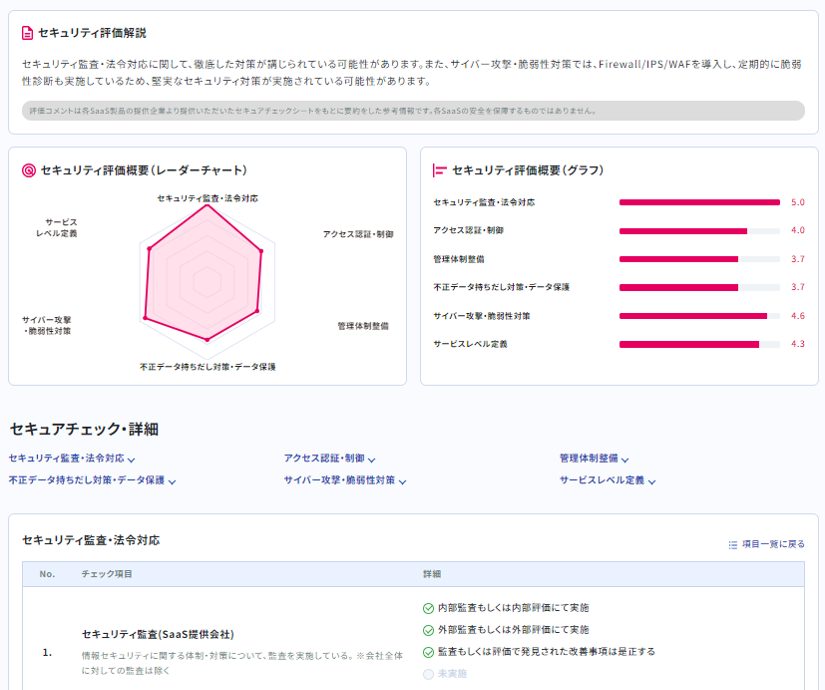The image size is (825, 690).
Task: Select チェック項目 column header
Action: [x=107, y=574]
